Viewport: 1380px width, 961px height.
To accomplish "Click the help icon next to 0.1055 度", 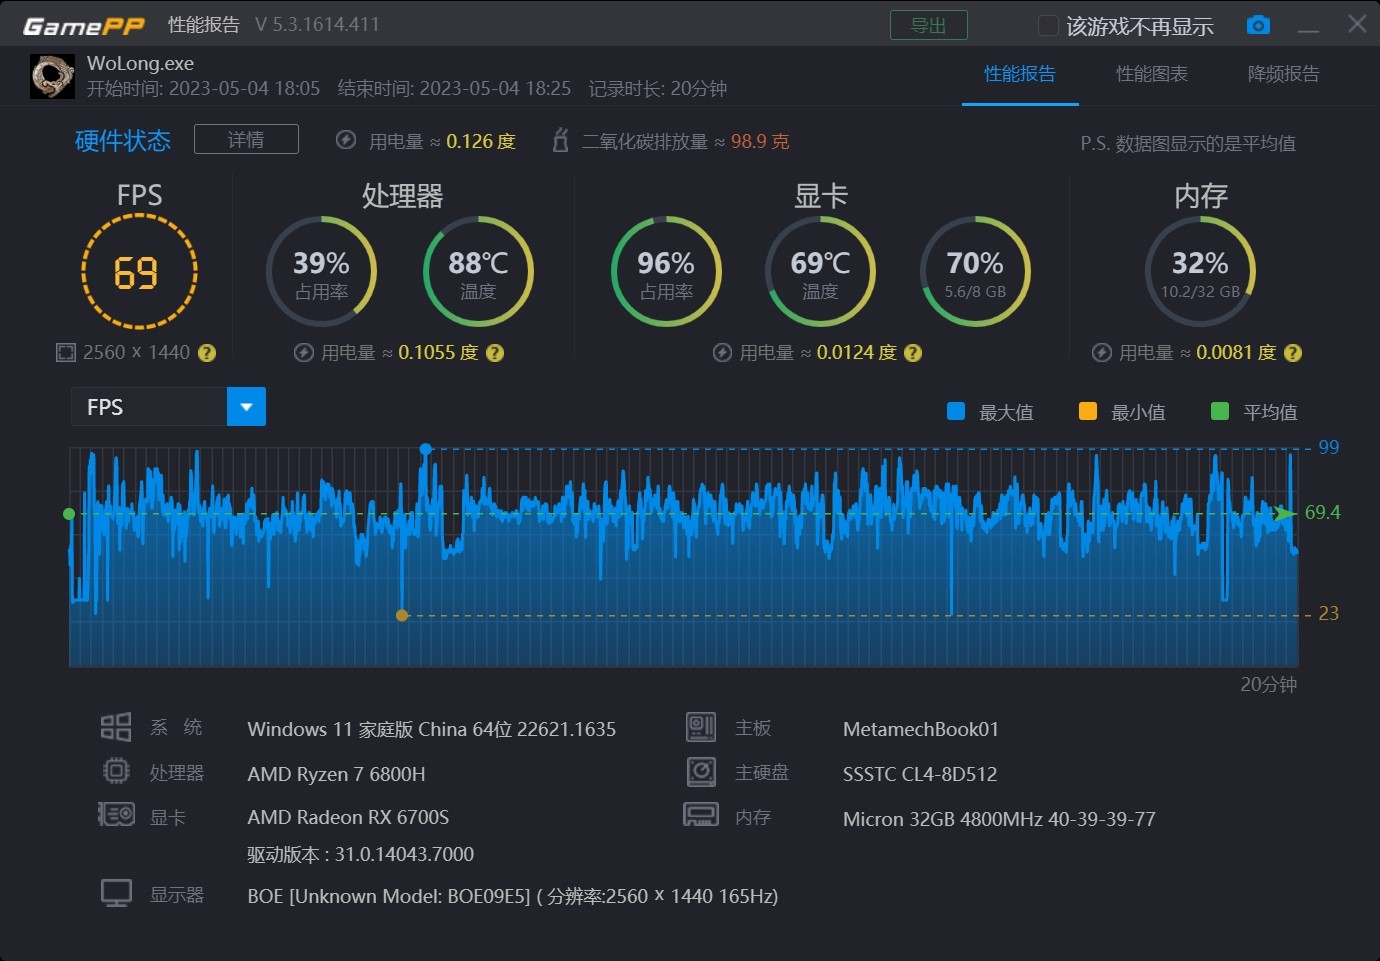I will tap(495, 353).
